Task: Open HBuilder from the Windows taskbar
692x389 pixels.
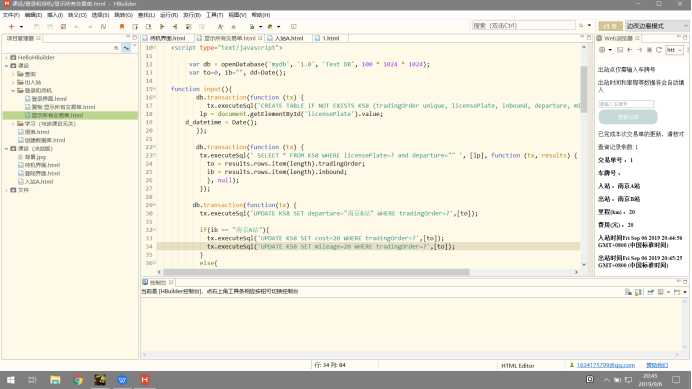Action: (145, 380)
